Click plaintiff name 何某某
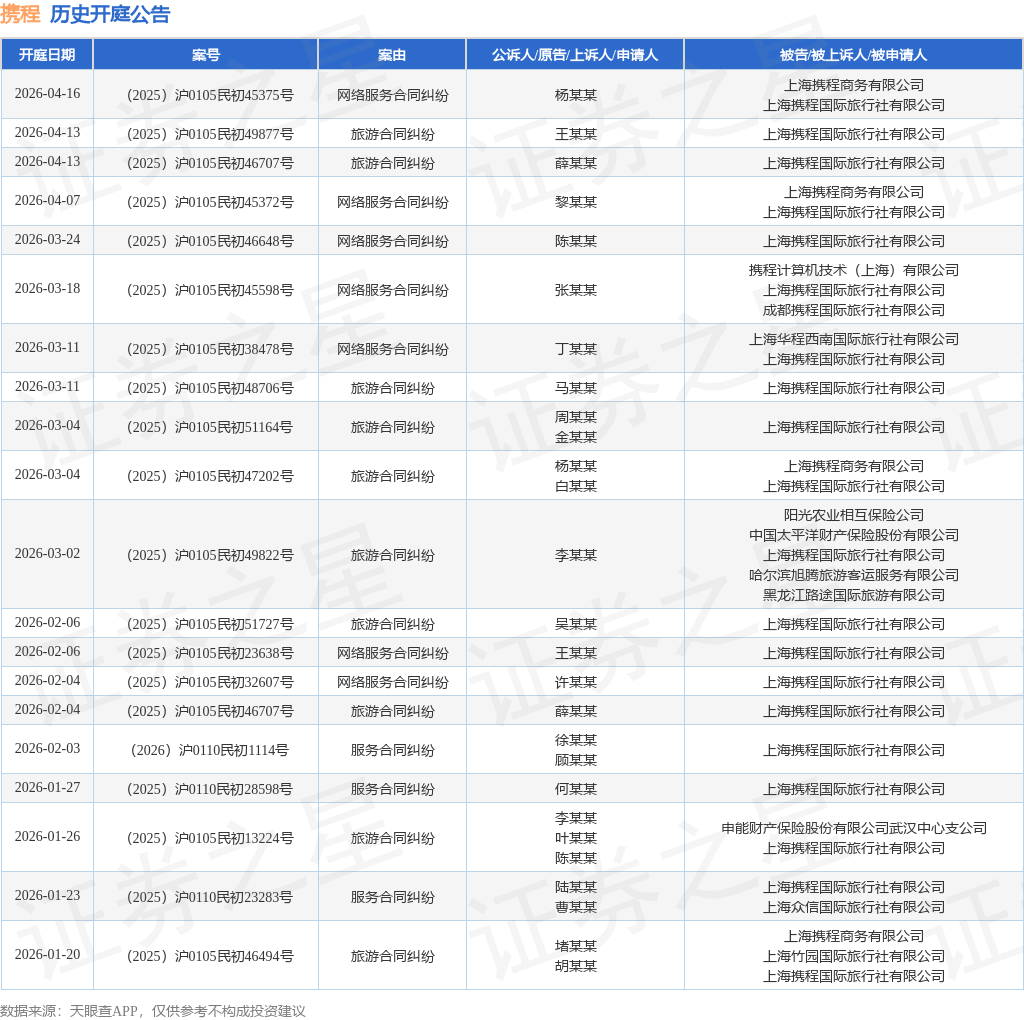The width and height of the screenshot is (1024, 1020). click(575, 789)
